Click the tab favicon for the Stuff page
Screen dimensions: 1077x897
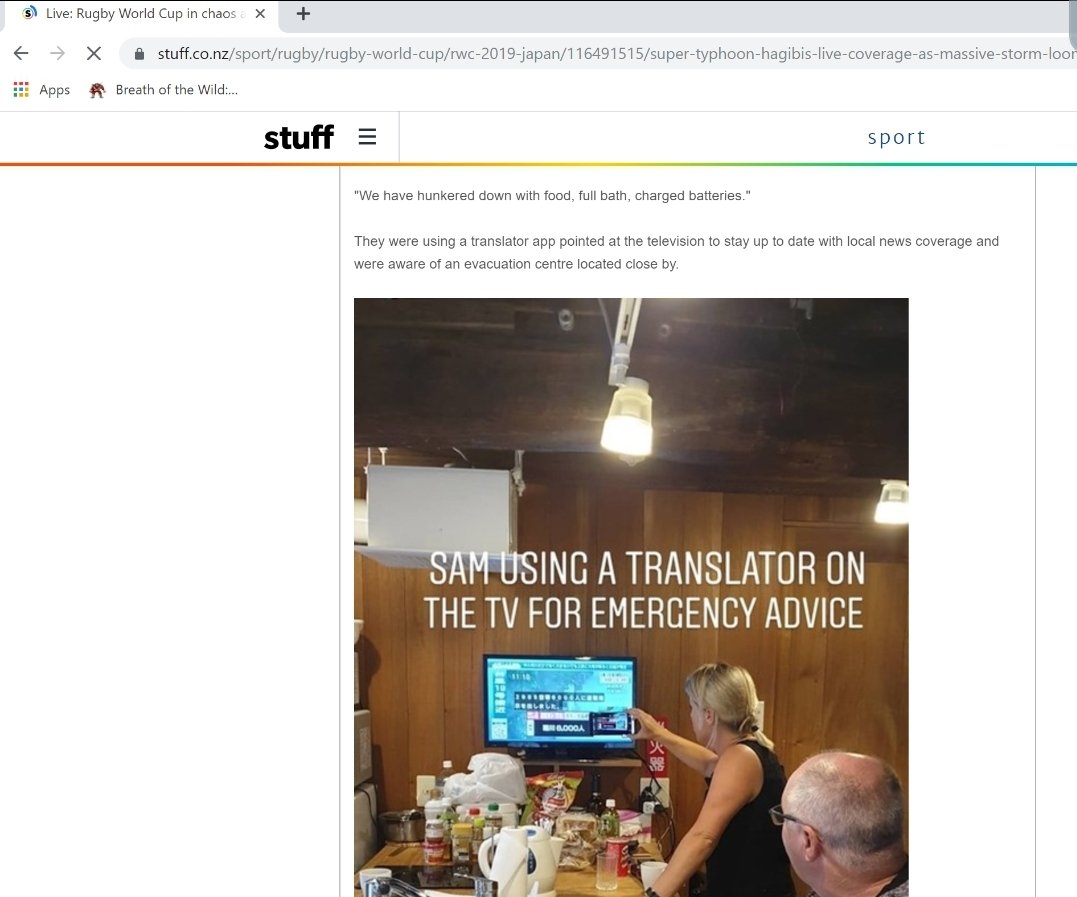coord(30,14)
